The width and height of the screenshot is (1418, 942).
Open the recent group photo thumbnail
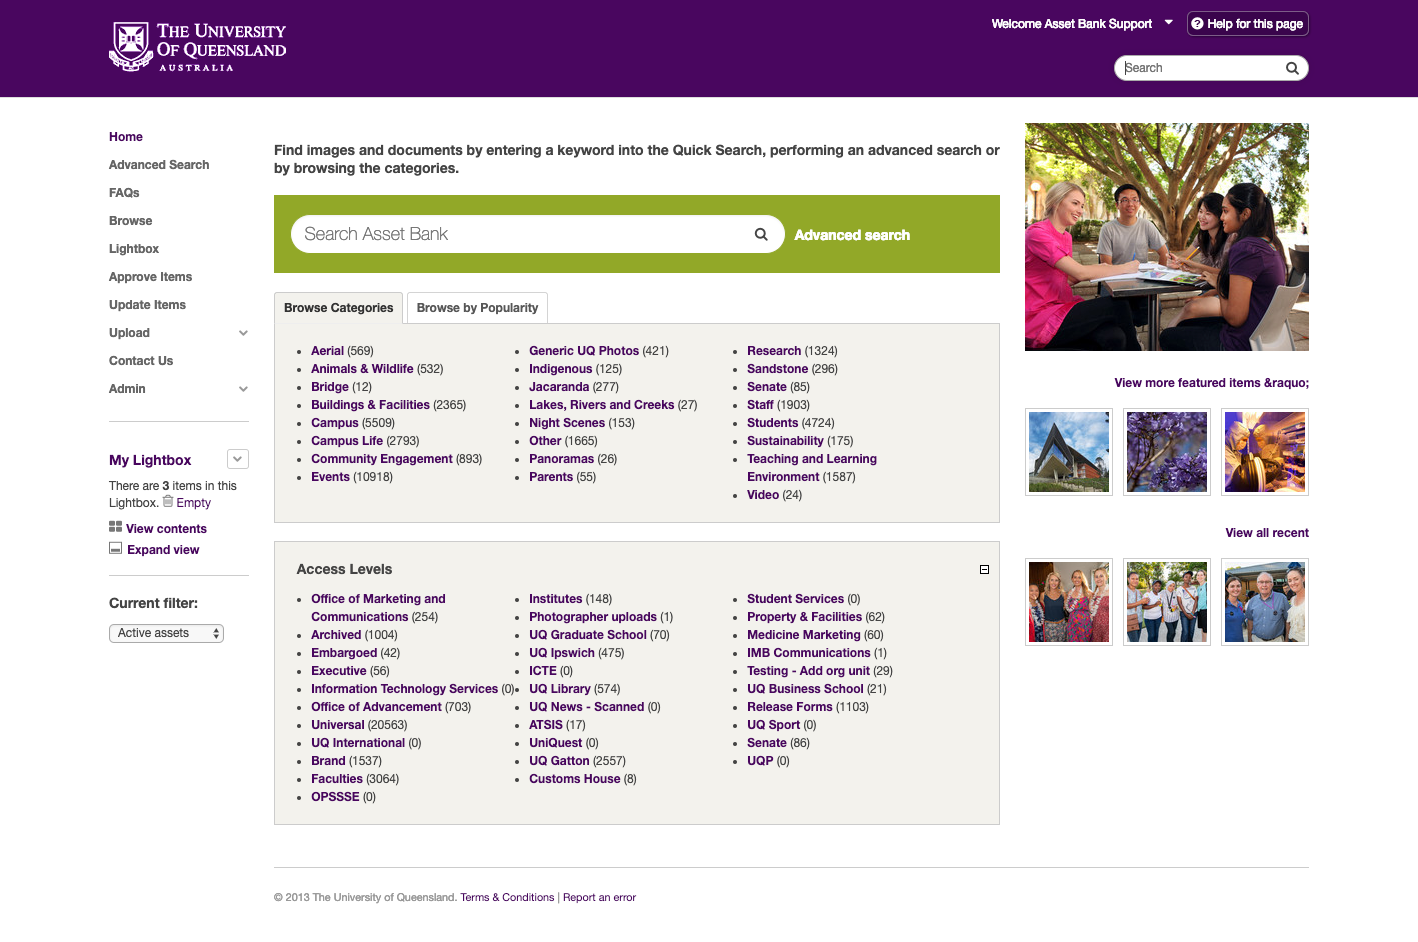(x=1167, y=602)
